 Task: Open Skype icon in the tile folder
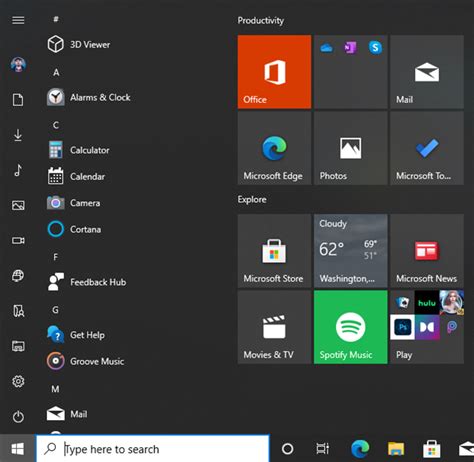(375, 48)
